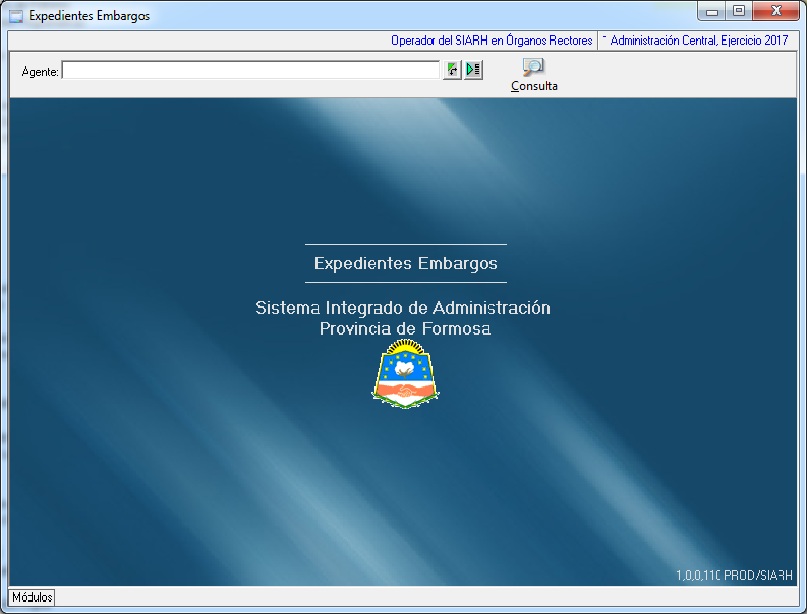Viewport: 807px width, 614px height.
Task: Click the Agente text input field
Action: (x=251, y=71)
